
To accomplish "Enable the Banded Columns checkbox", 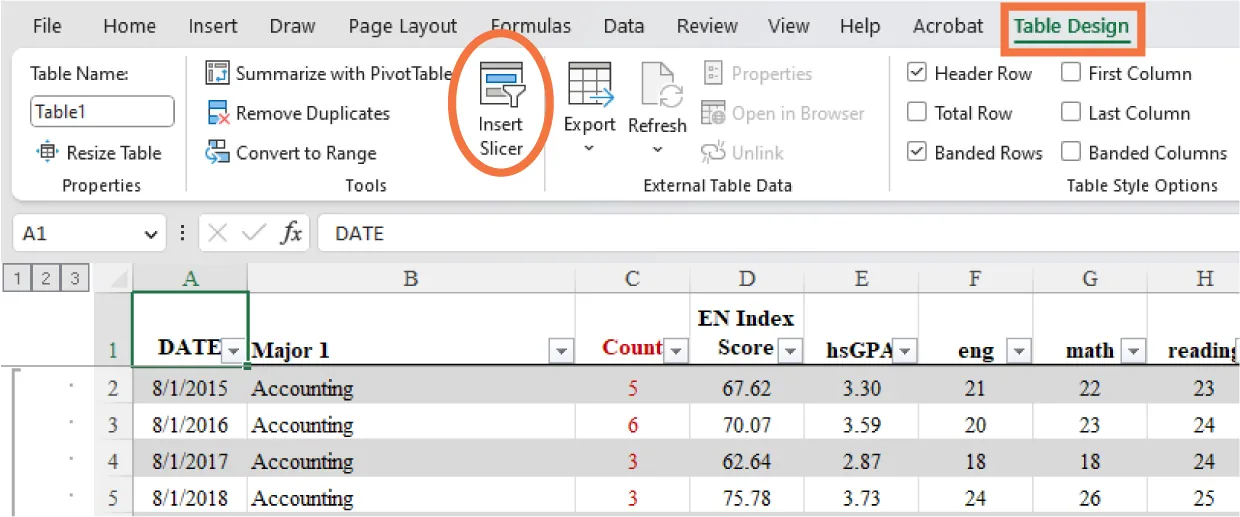I will tap(1071, 153).
